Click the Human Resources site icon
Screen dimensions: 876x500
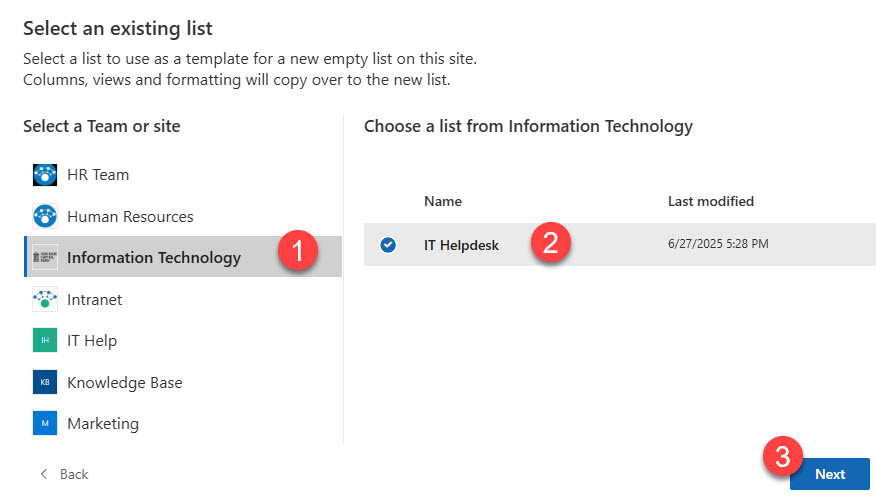pos(45,216)
